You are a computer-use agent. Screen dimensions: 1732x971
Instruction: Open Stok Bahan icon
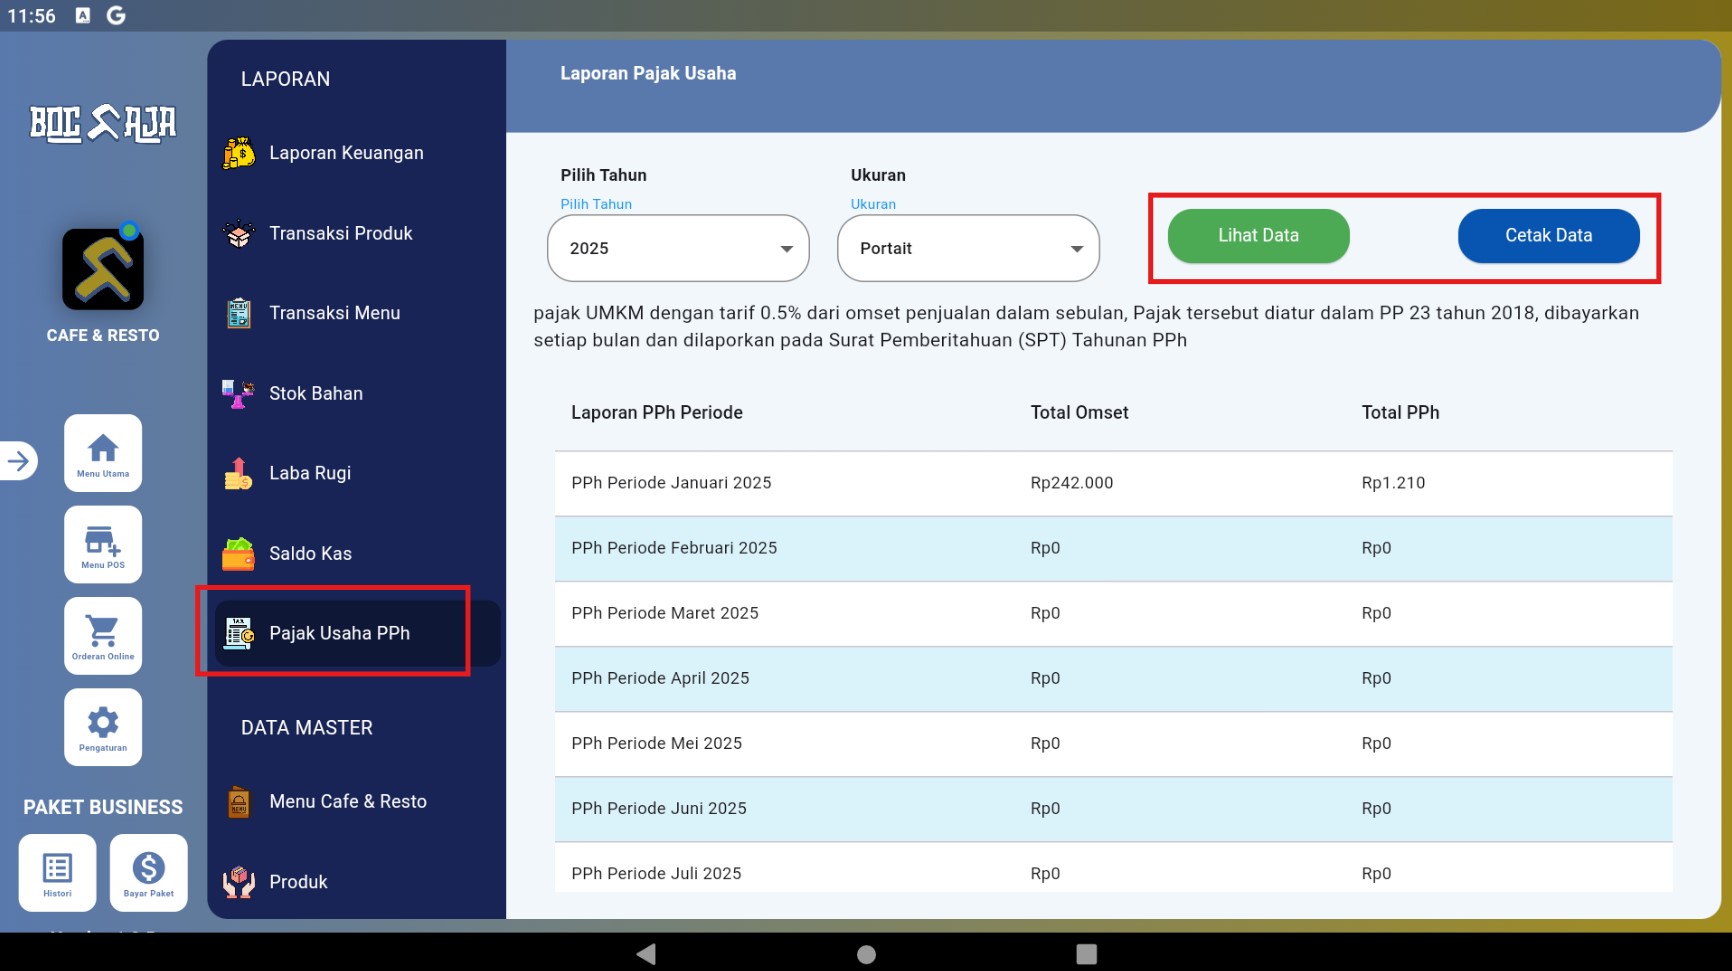tap(238, 393)
